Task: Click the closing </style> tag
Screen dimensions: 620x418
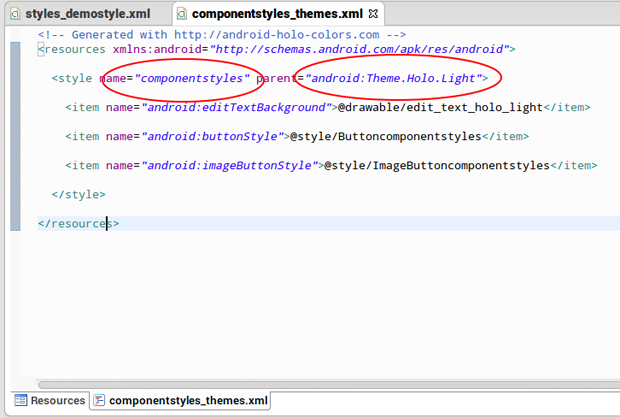Action: (x=79, y=195)
